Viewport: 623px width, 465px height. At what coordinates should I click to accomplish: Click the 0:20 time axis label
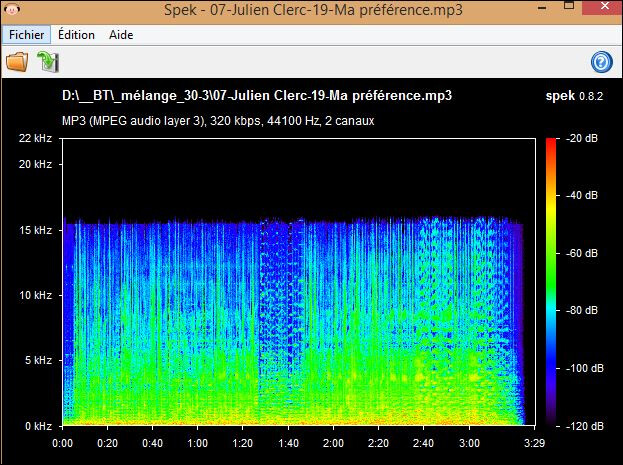pos(108,443)
